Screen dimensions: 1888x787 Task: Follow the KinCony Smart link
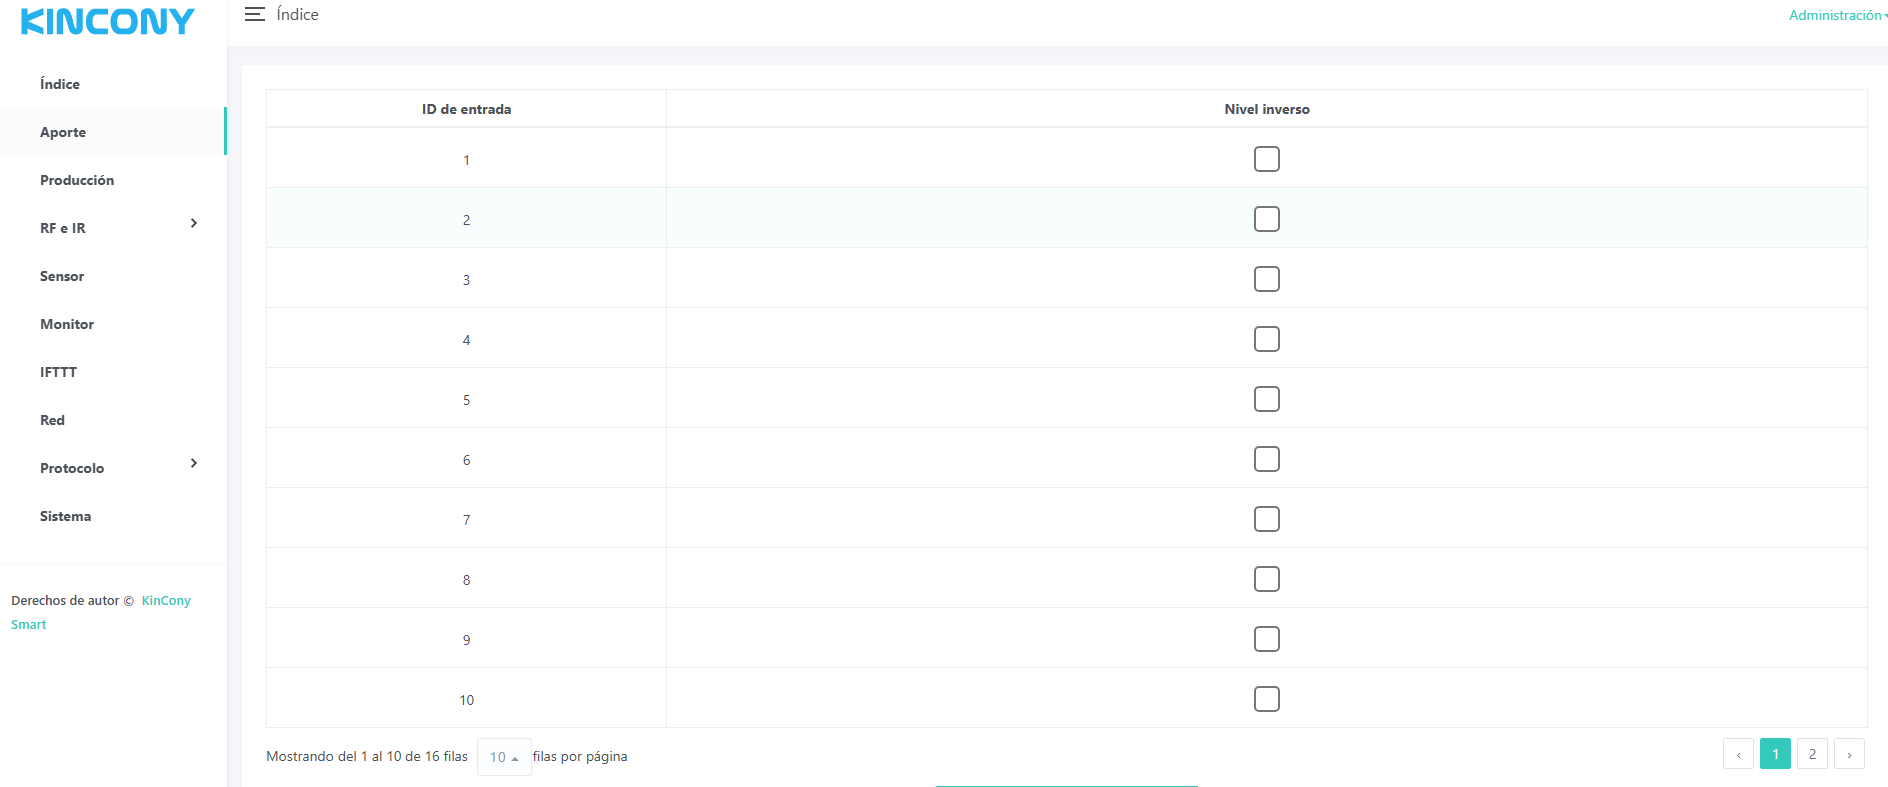pos(165,601)
